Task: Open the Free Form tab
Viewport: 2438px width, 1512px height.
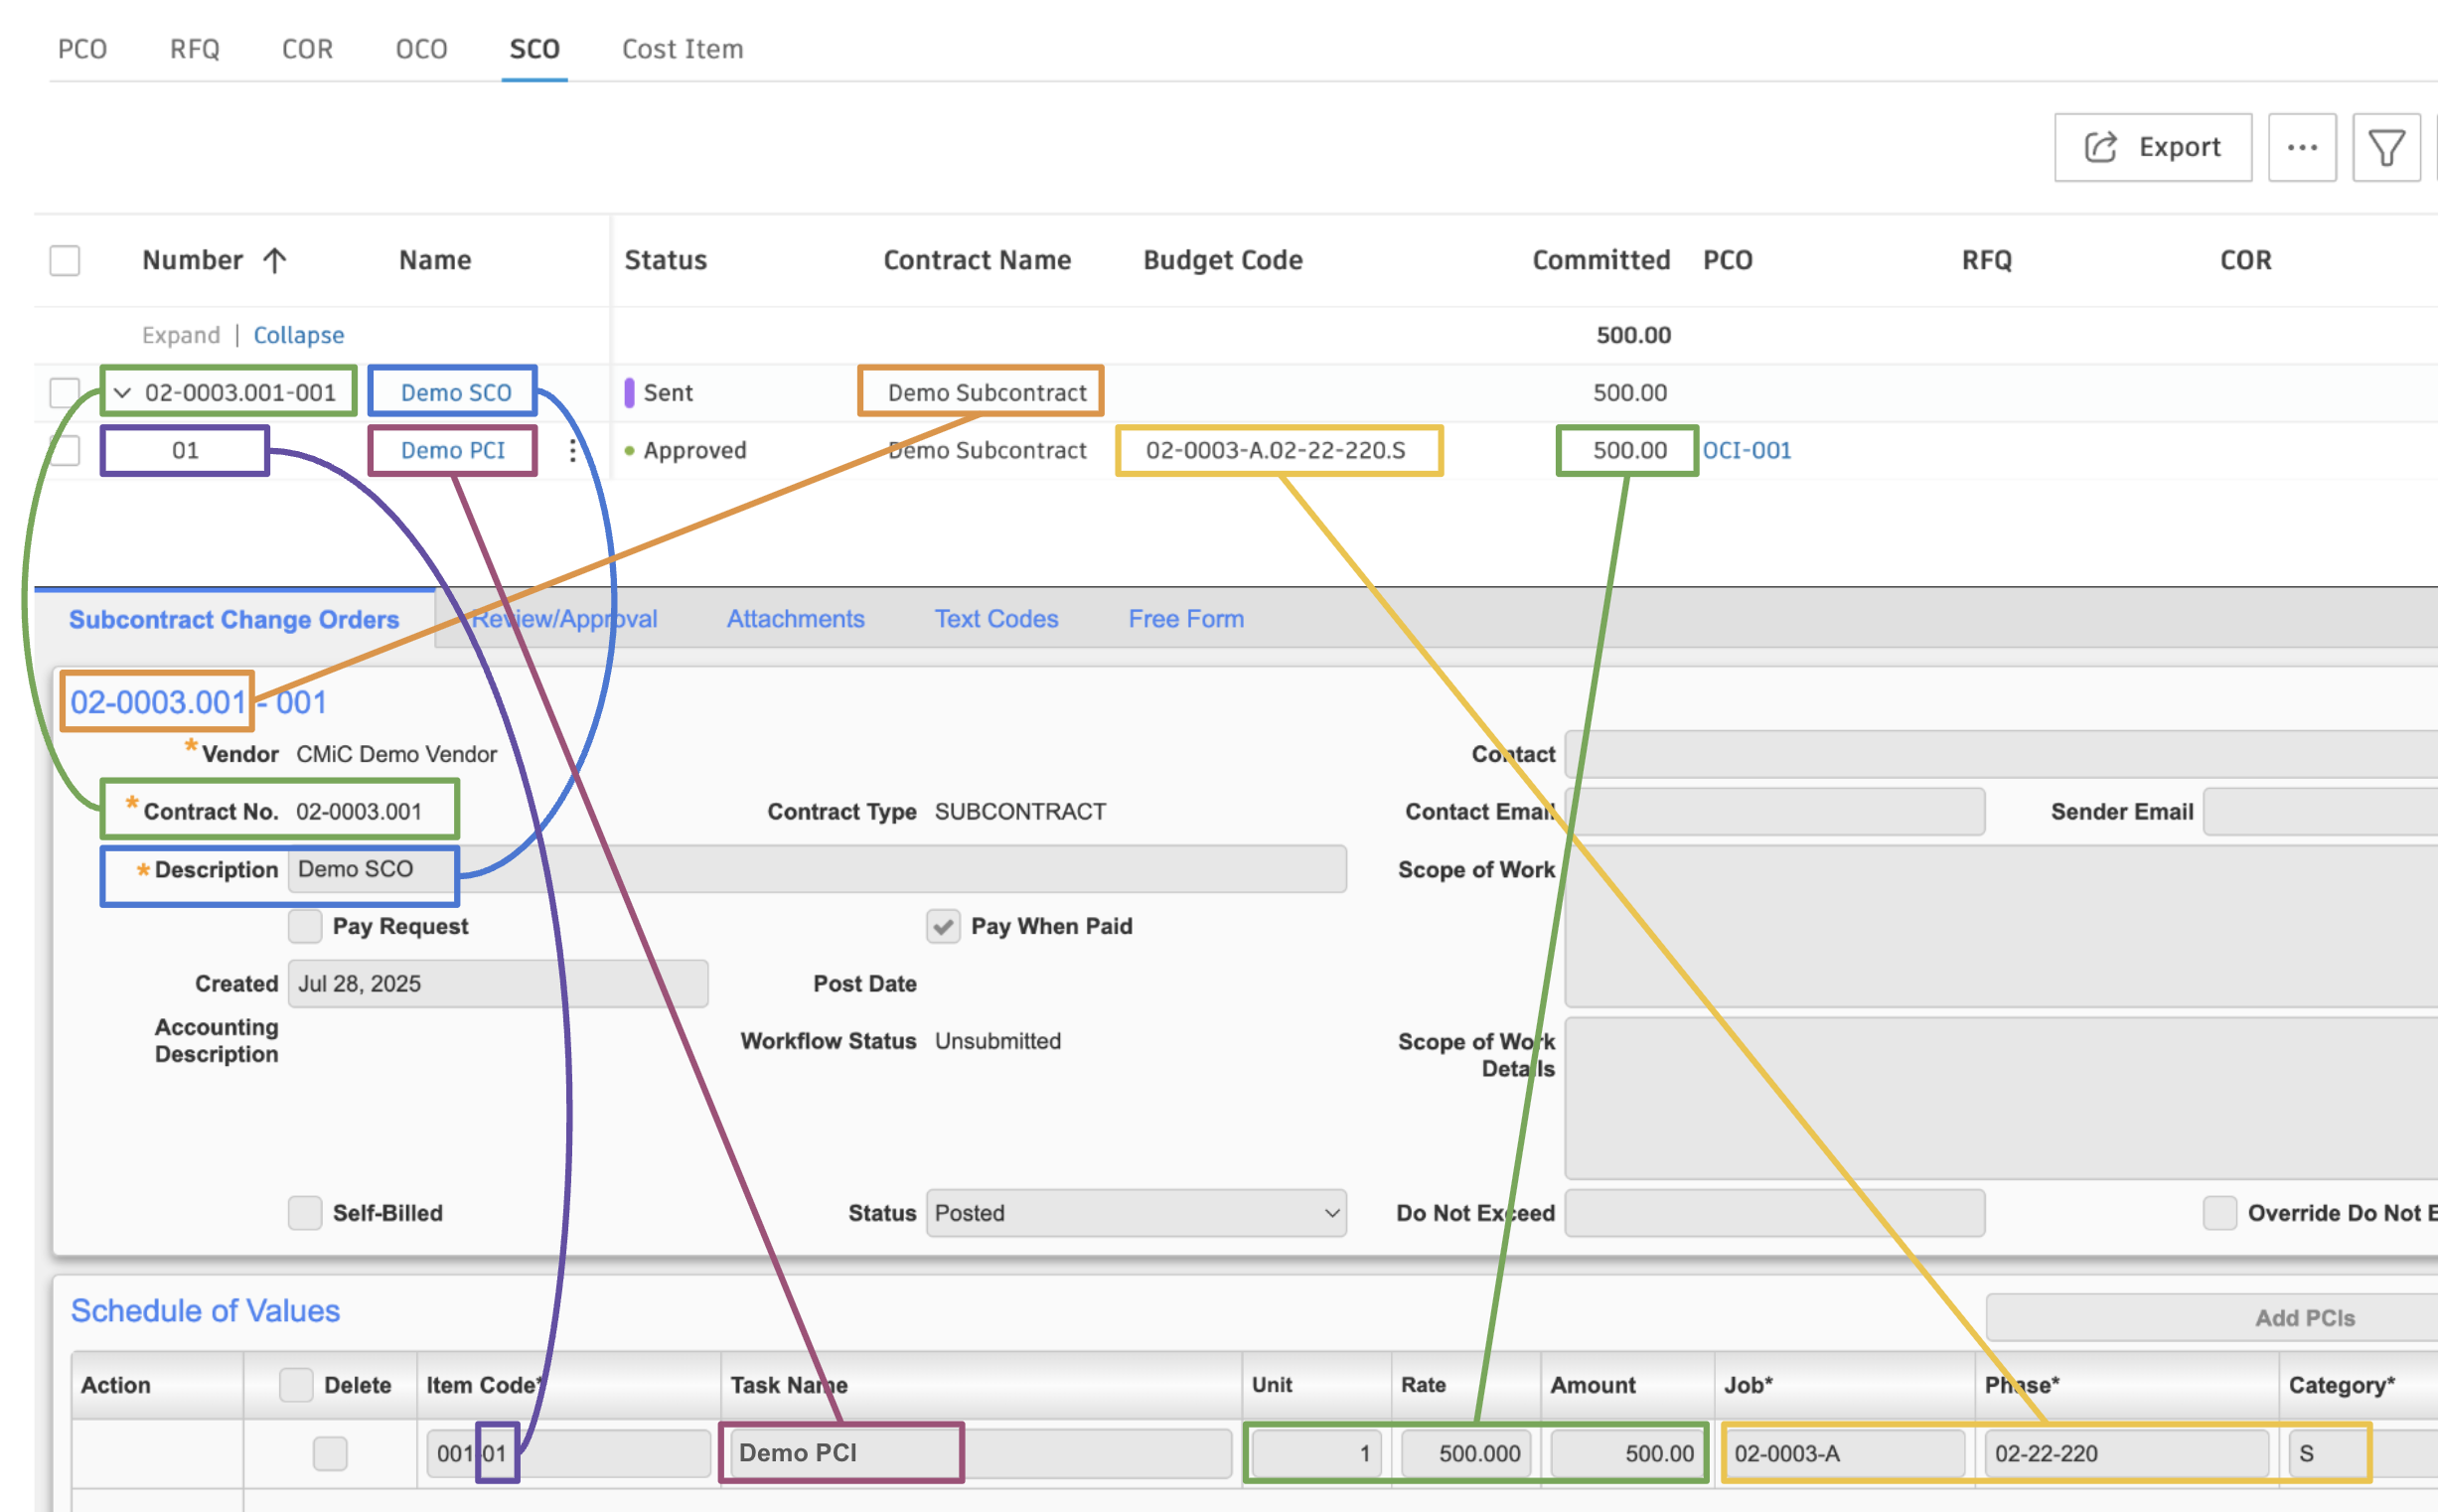Action: tap(1186, 619)
